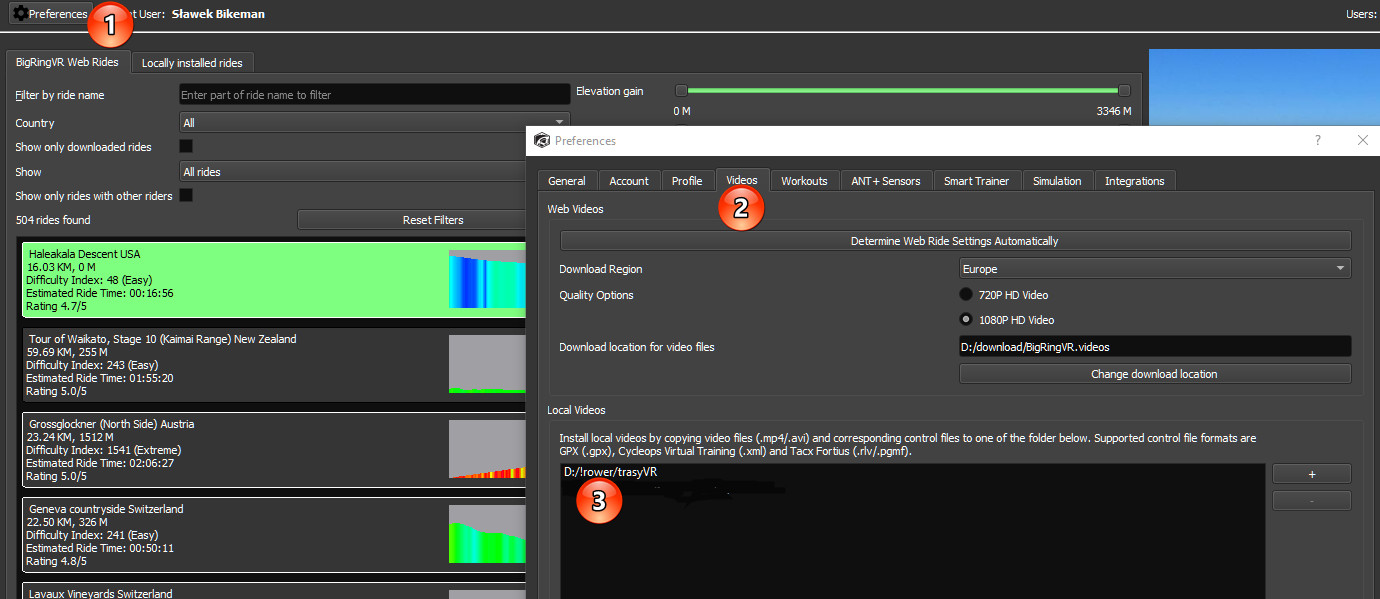Click the 504 rides found label
Image resolution: width=1380 pixels, height=599 pixels.
click(53, 219)
